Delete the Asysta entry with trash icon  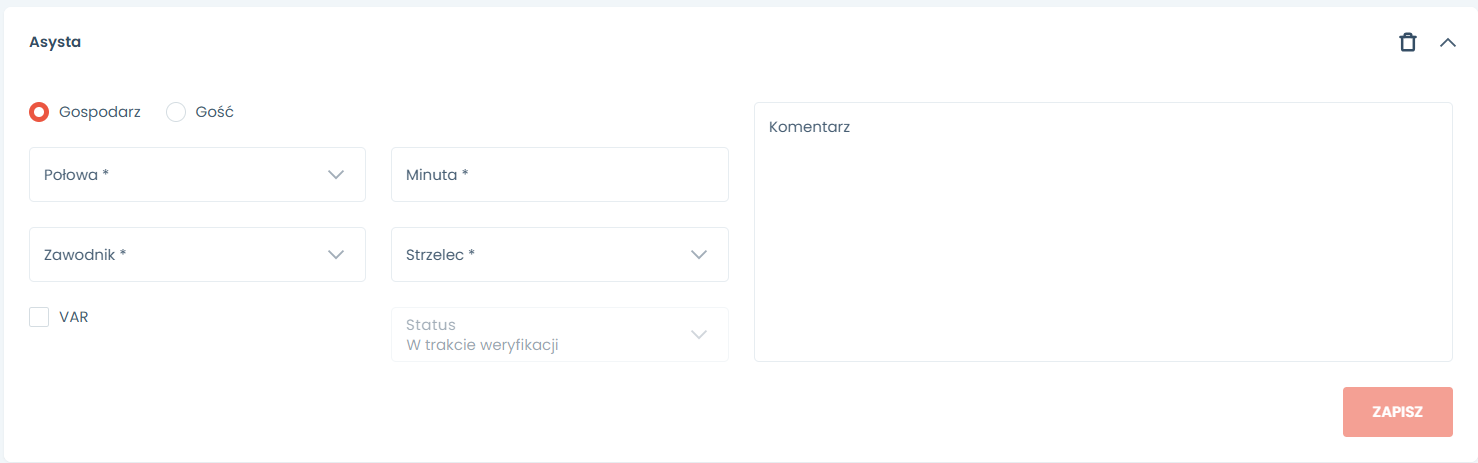1407,42
